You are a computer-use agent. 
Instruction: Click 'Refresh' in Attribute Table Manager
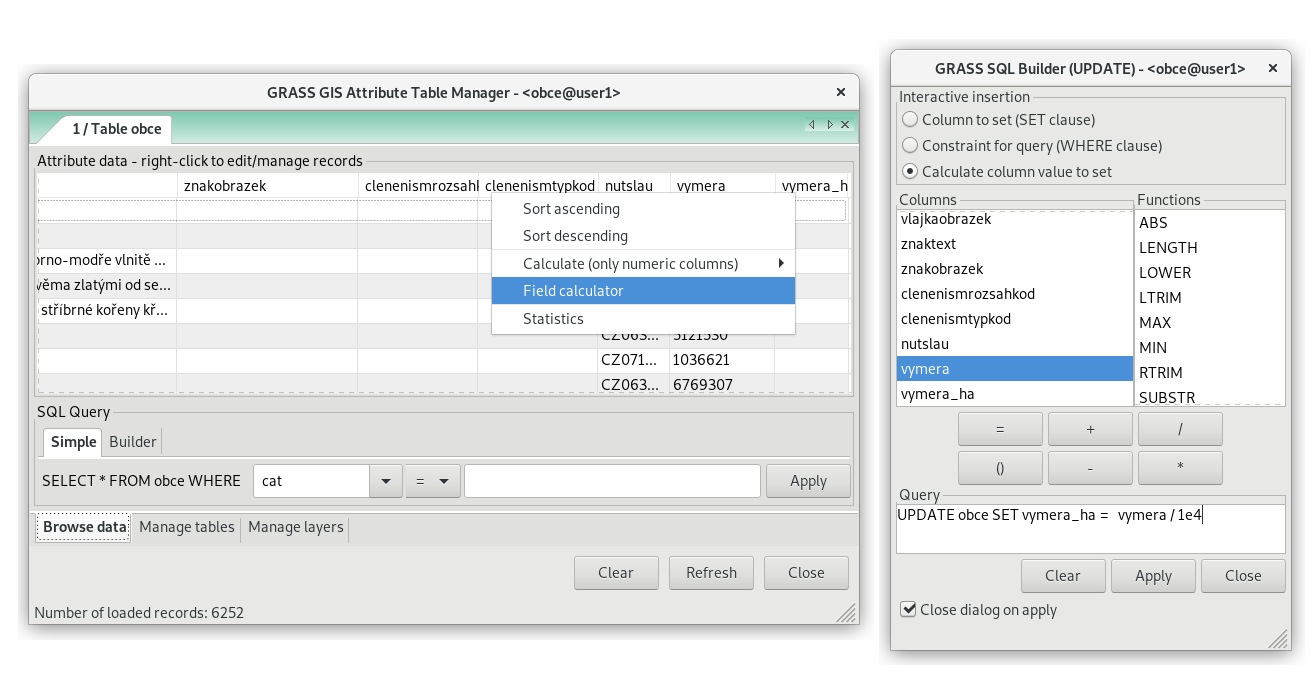[x=712, y=573]
